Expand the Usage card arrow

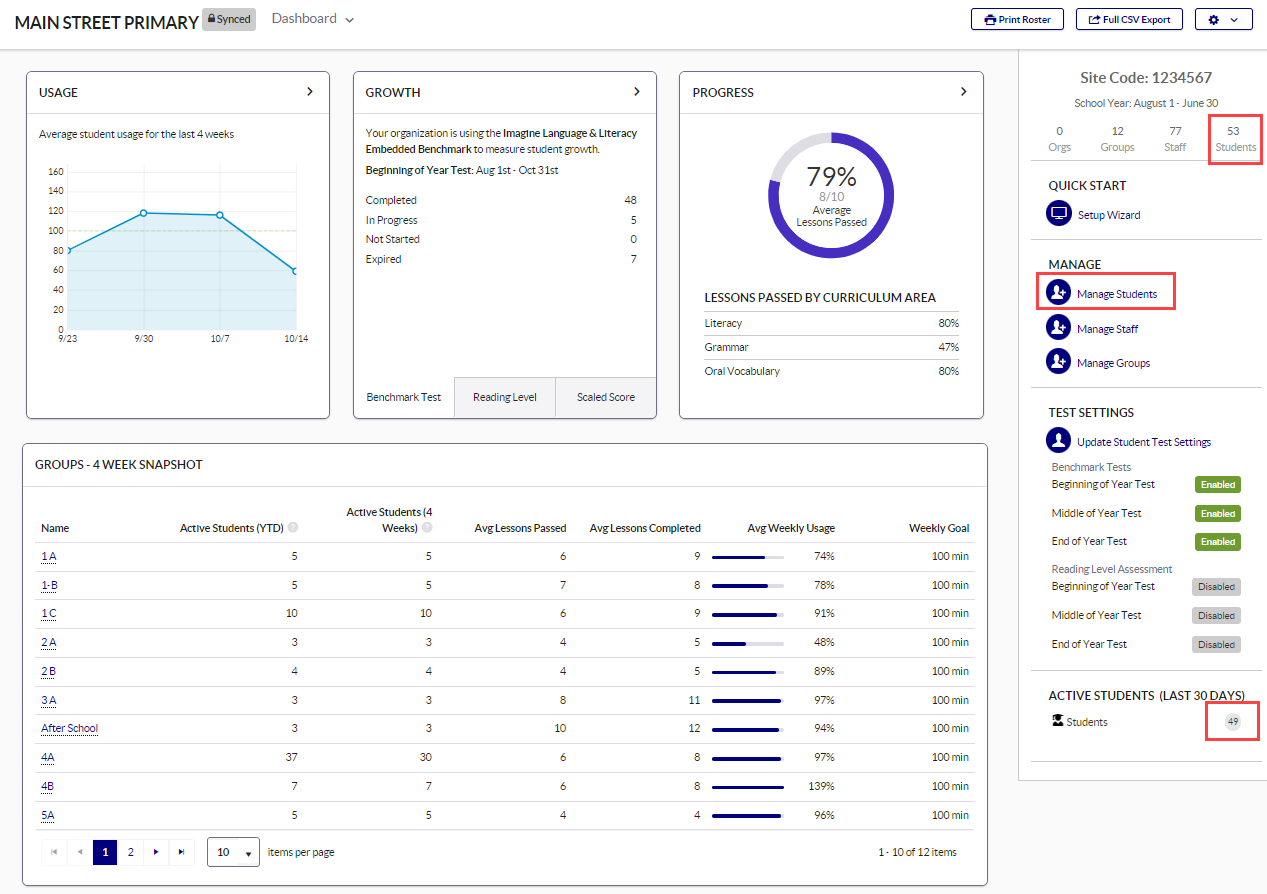pos(310,91)
